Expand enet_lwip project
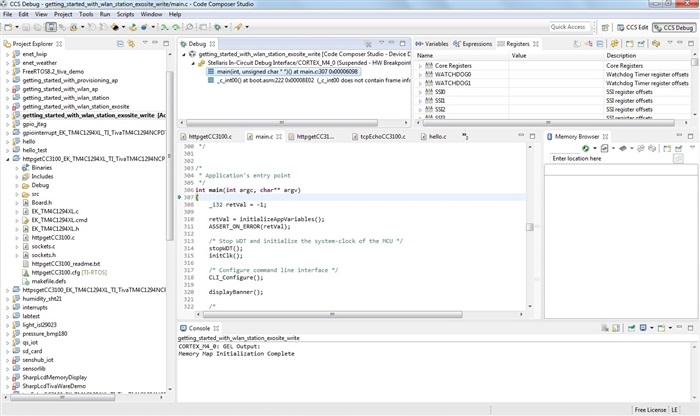 [8, 54]
